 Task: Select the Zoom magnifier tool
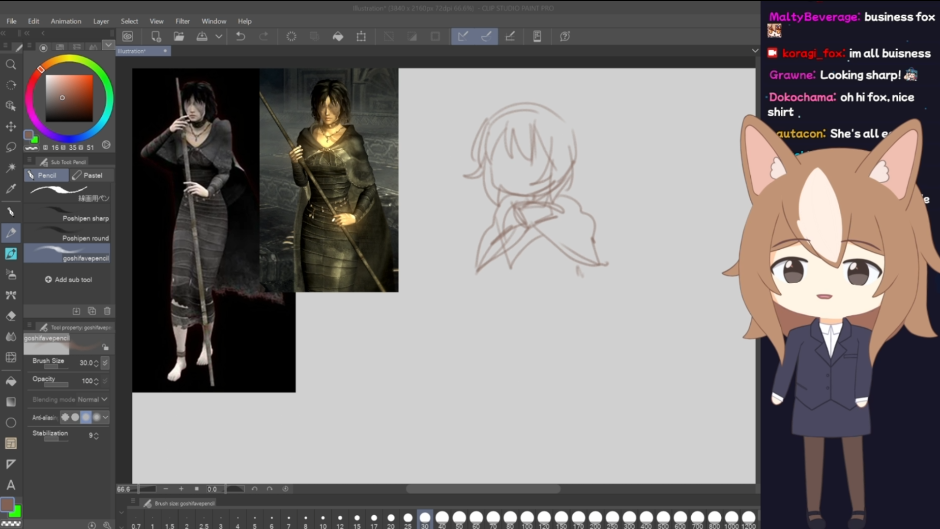point(11,64)
